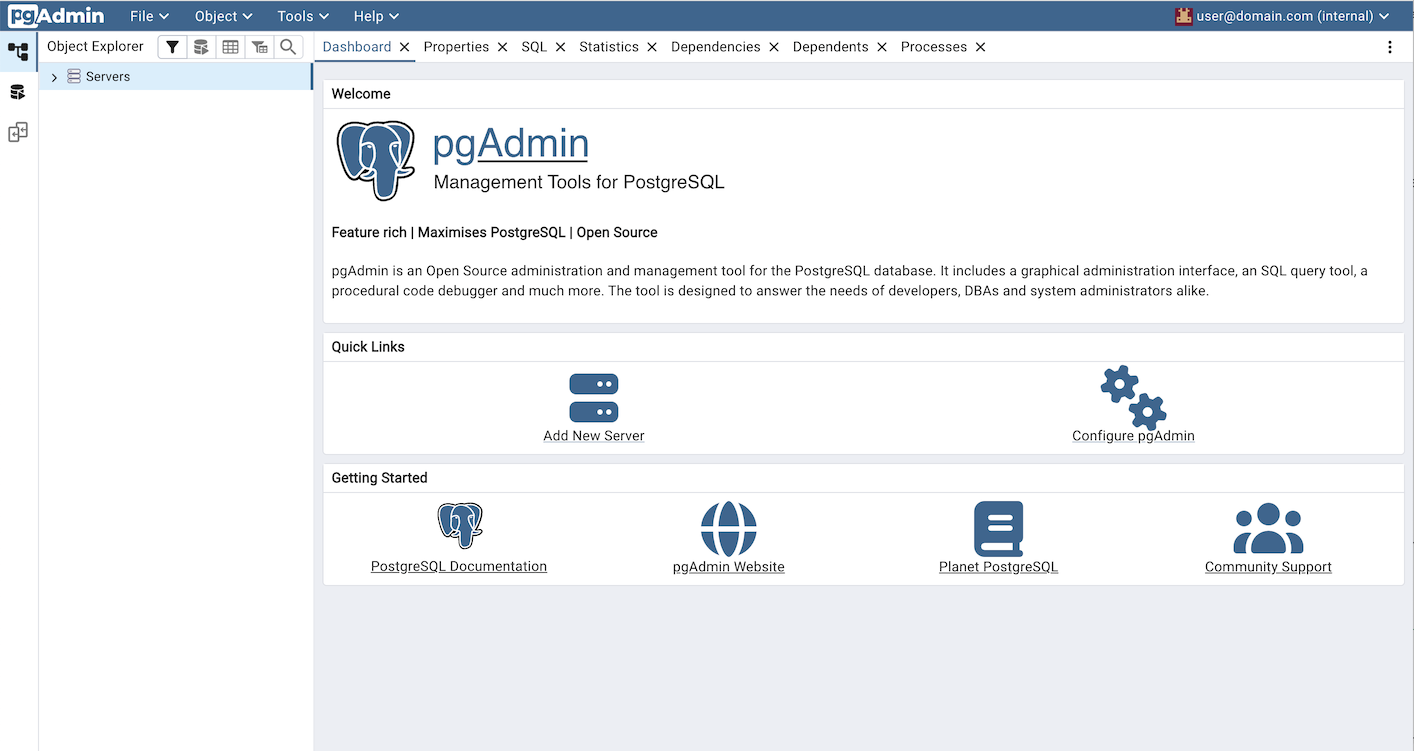The width and height of the screenshot is (1414, 751).
Task: Click the PostgreSQL Documentation elephant icon
Action: point(459,525)
